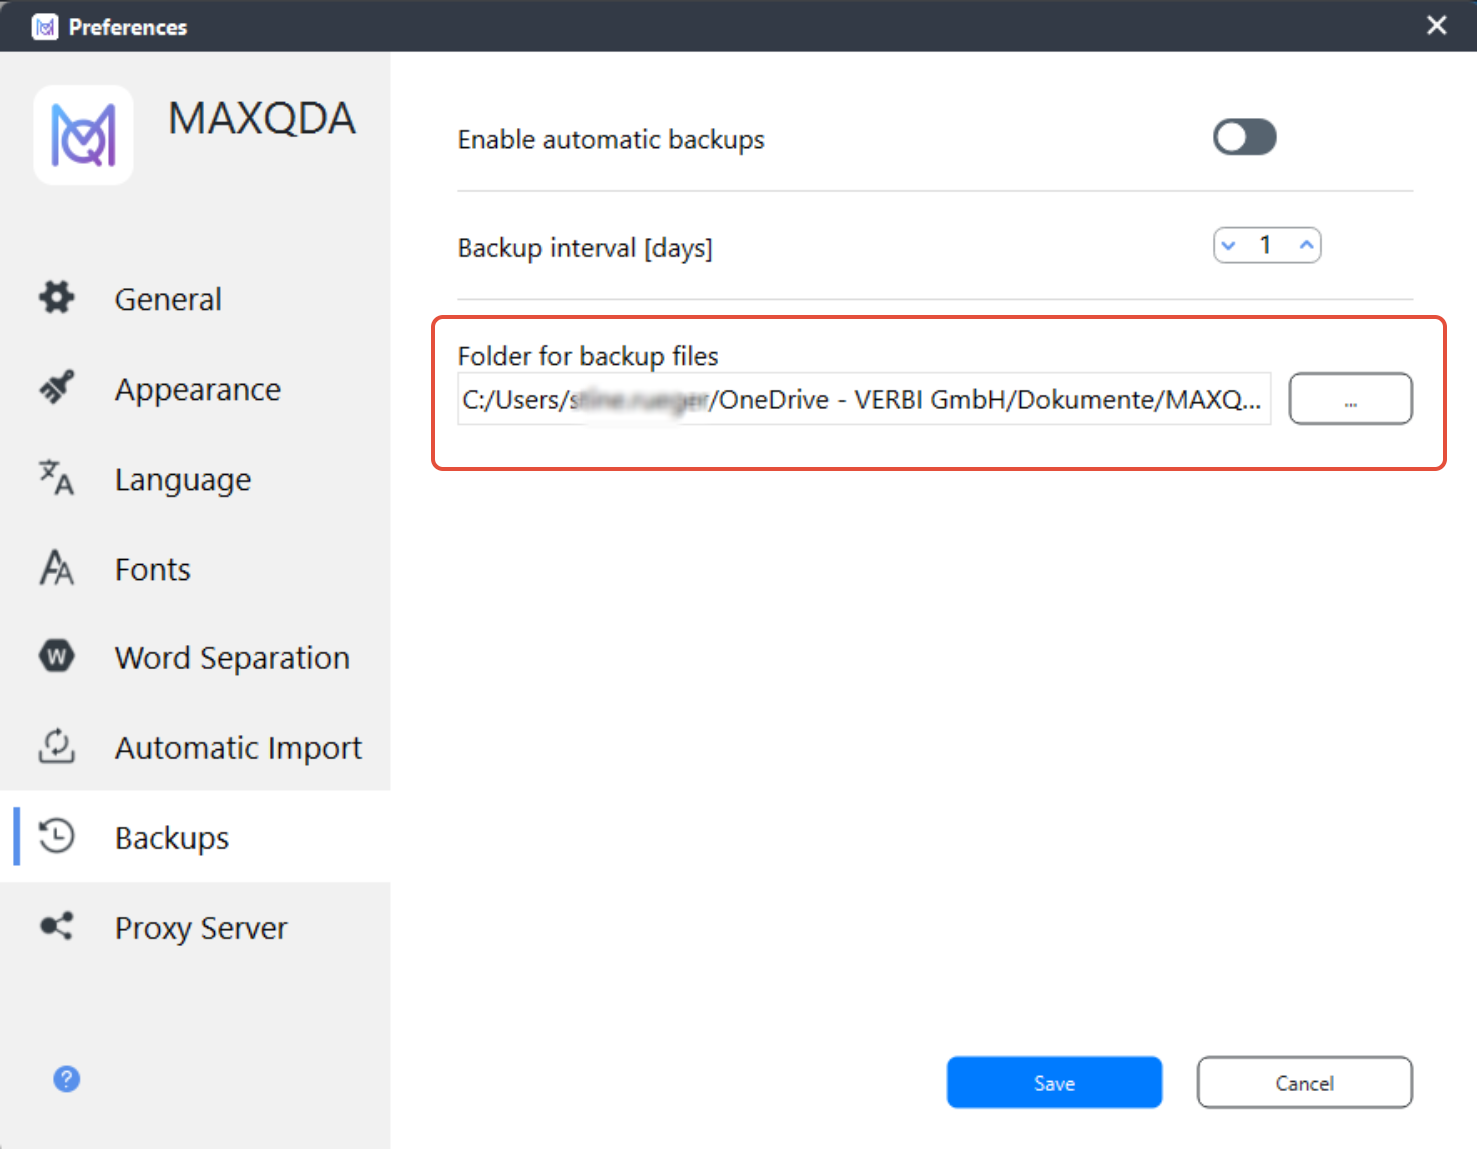Show Automatic Import settings
This screenshot has height=1149, width=1477.
click(x=195, y=747)
